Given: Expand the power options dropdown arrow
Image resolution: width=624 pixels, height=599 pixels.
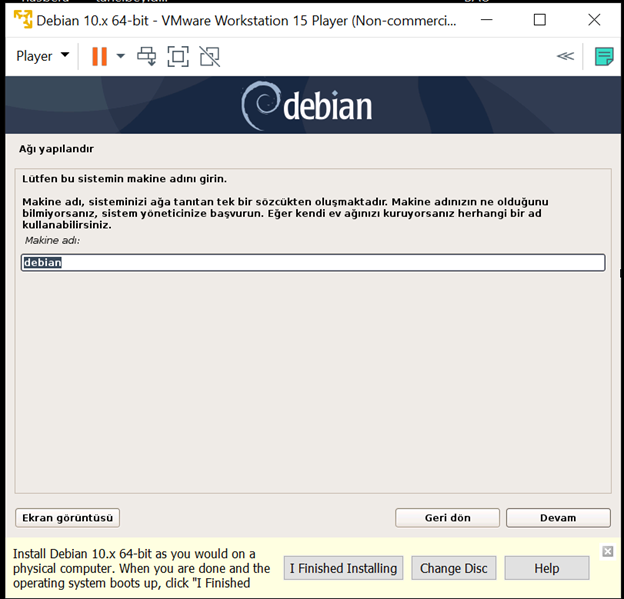Looking at the screenshot, I should (x=121, y=56).
